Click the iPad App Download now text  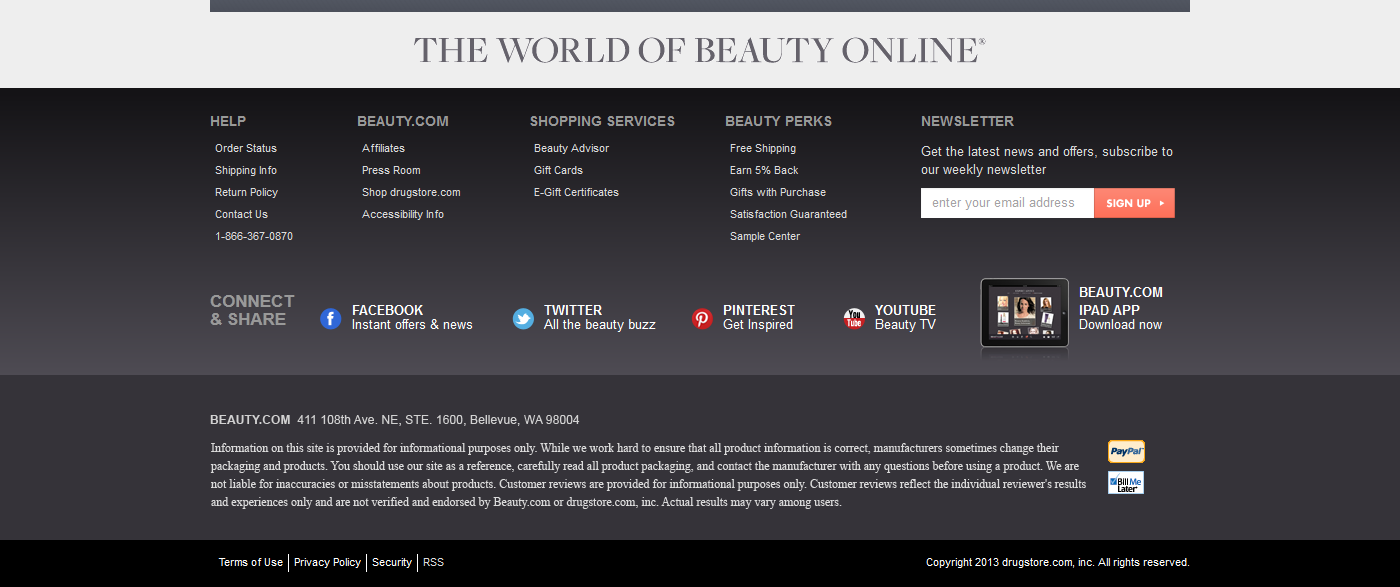coord(1120,325)
